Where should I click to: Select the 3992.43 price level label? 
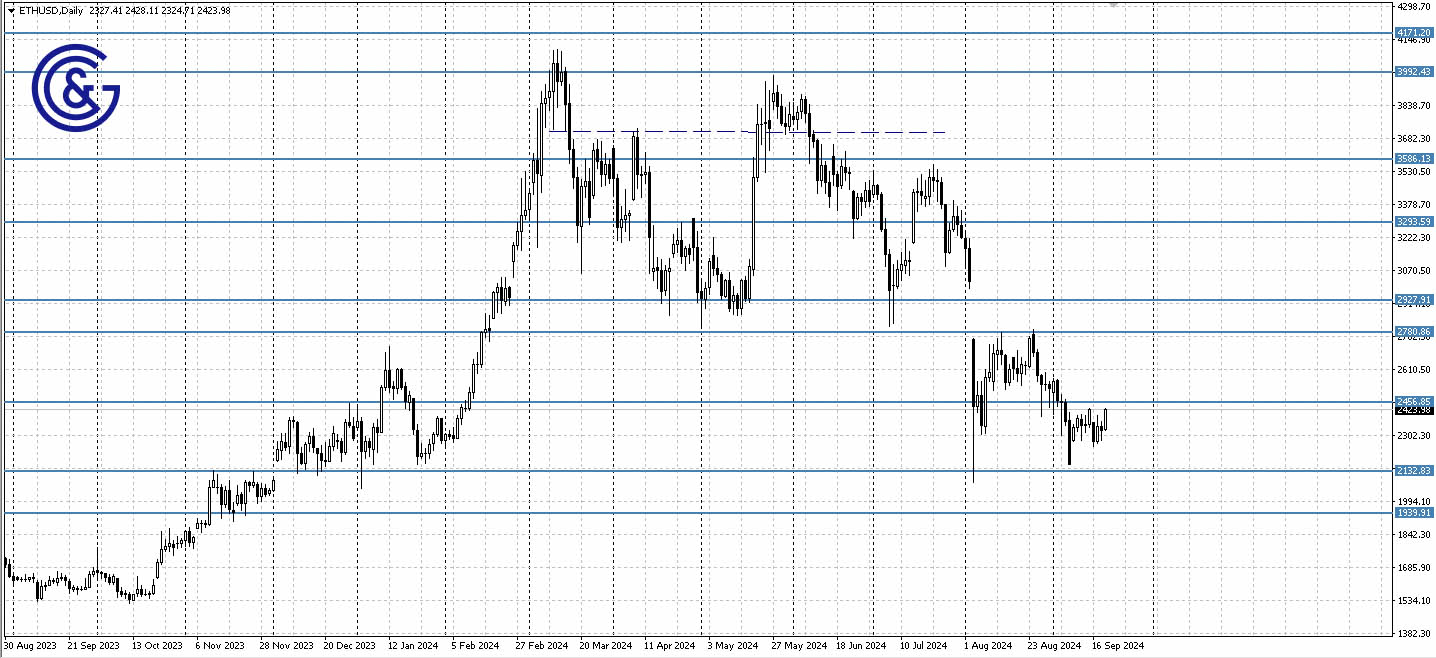[x=1414, y=72]
